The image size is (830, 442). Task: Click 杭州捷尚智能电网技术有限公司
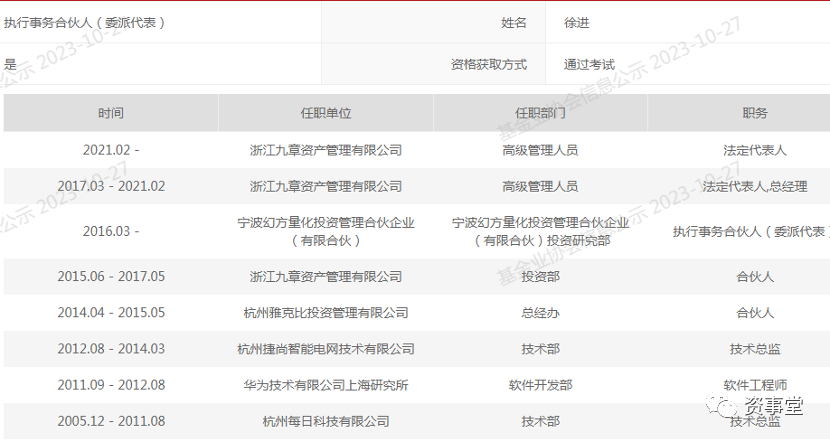pos(326,349)
